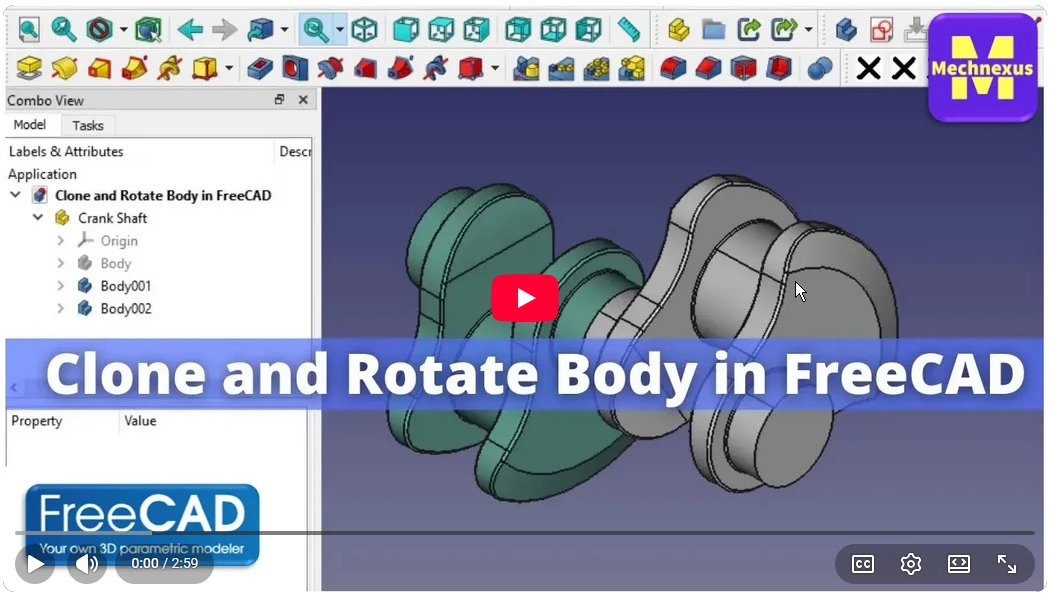The width and height of the screenshot is (1051, 597).
Task: Click the Go back navigation arrow
Action: tap(190, 30)
